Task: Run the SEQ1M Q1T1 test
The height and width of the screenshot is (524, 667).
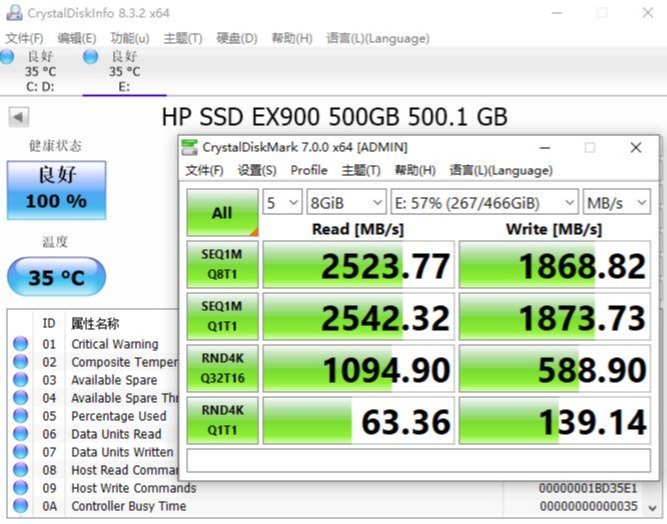Action: click(x=222, y=316)
